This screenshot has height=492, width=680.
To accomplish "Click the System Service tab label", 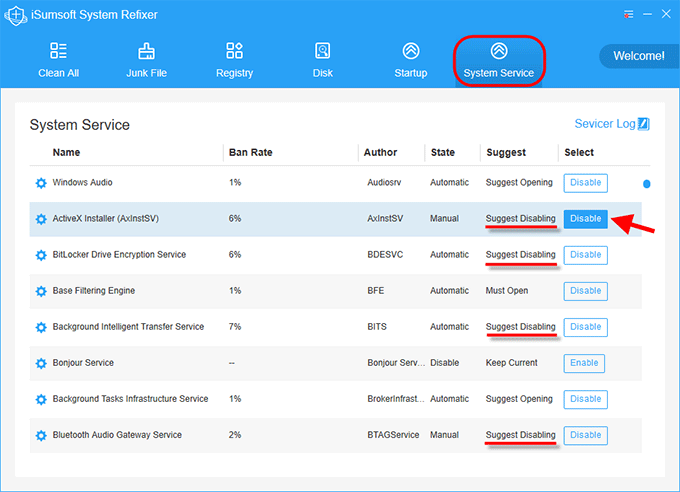I will tap(499, 73).
